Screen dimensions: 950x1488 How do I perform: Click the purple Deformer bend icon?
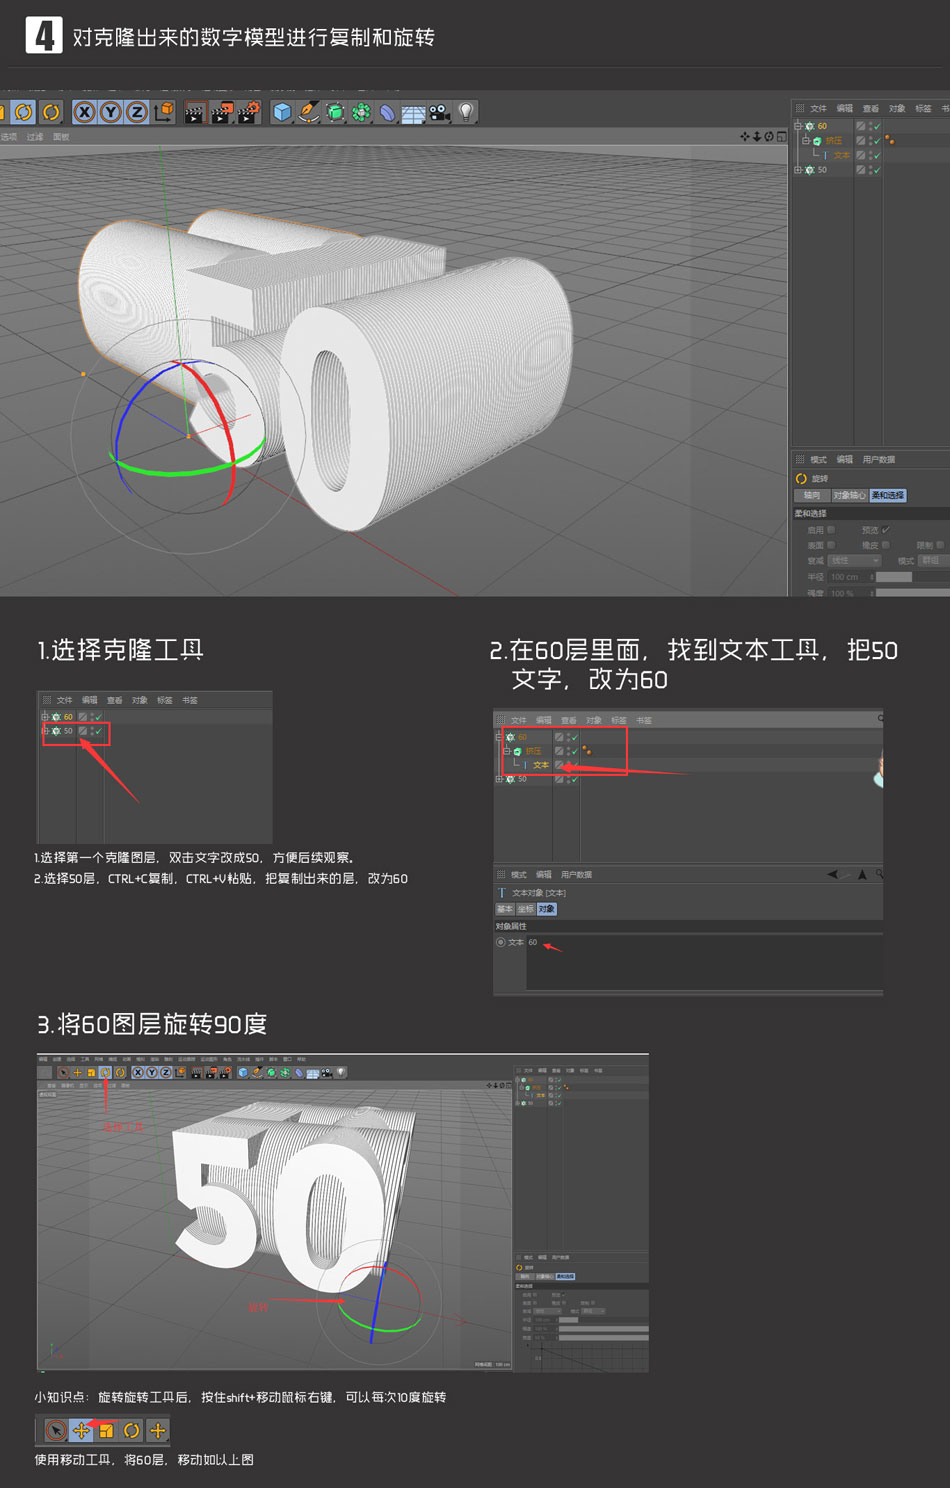pos(387,113)
